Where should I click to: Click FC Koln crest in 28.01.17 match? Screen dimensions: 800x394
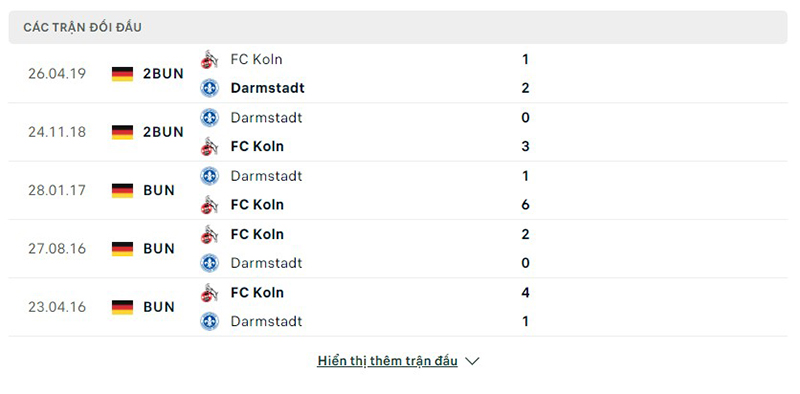pyautogui.click(x=209, y=205)
